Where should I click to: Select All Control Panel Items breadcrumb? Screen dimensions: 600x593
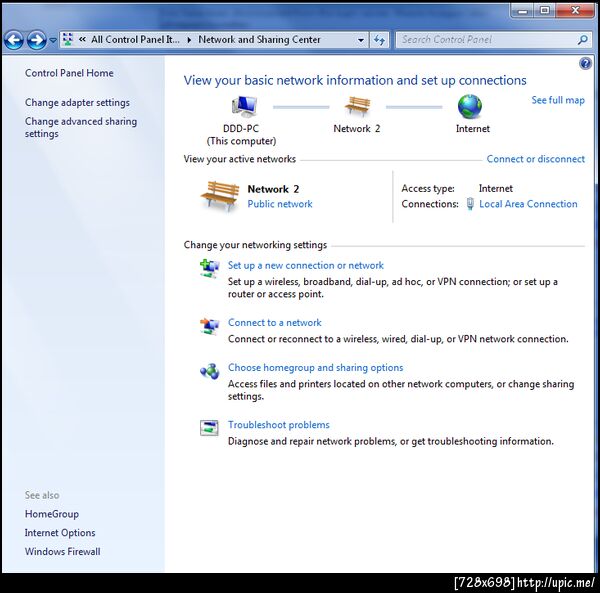[135, 39]
